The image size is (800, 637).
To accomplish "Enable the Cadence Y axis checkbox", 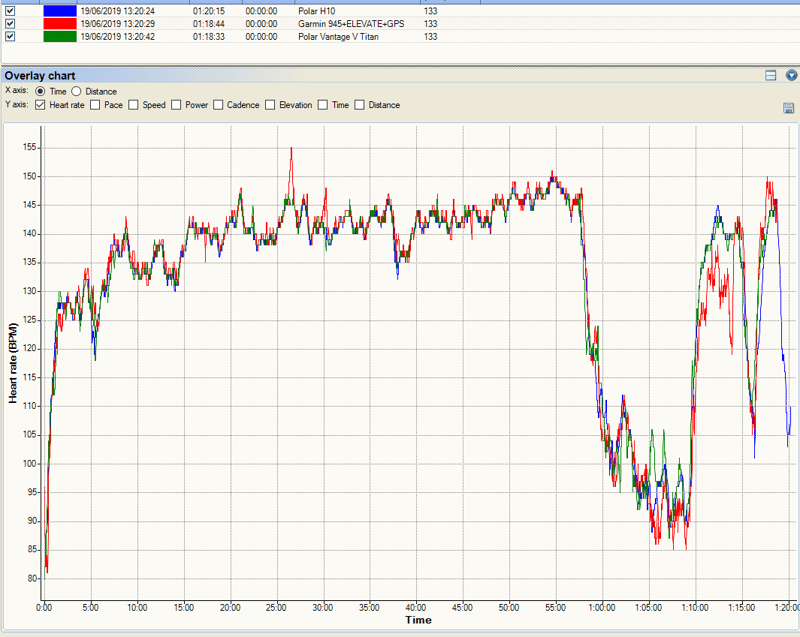I will click(218, 105).
